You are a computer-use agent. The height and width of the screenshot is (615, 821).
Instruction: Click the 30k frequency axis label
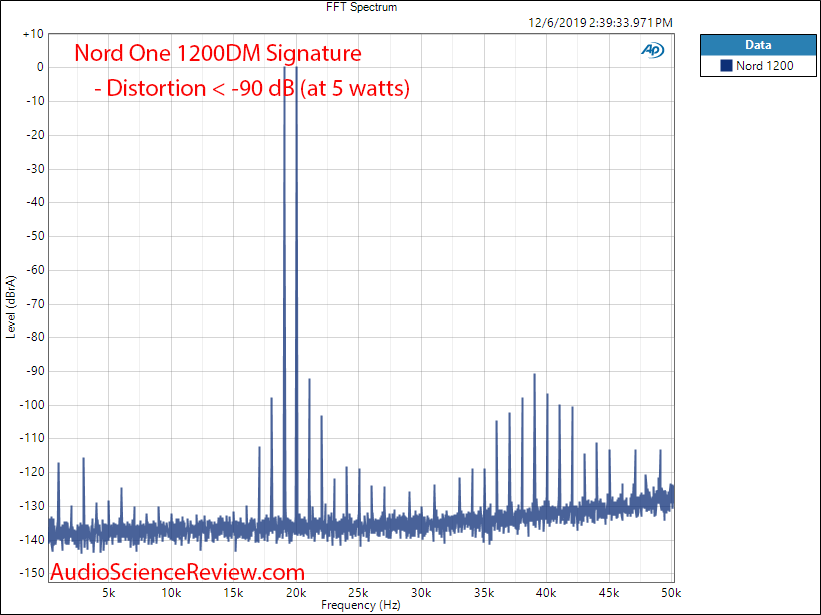click(421, 593)
